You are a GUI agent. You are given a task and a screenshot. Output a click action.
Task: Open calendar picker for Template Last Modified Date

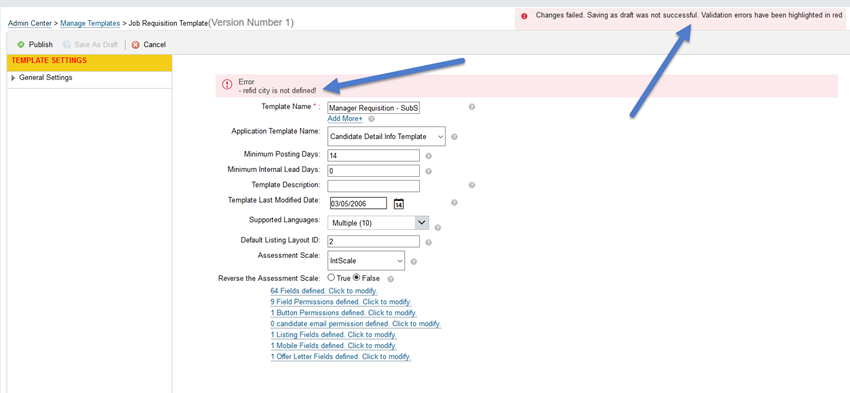pyautogui.click(x=398, y=204)
